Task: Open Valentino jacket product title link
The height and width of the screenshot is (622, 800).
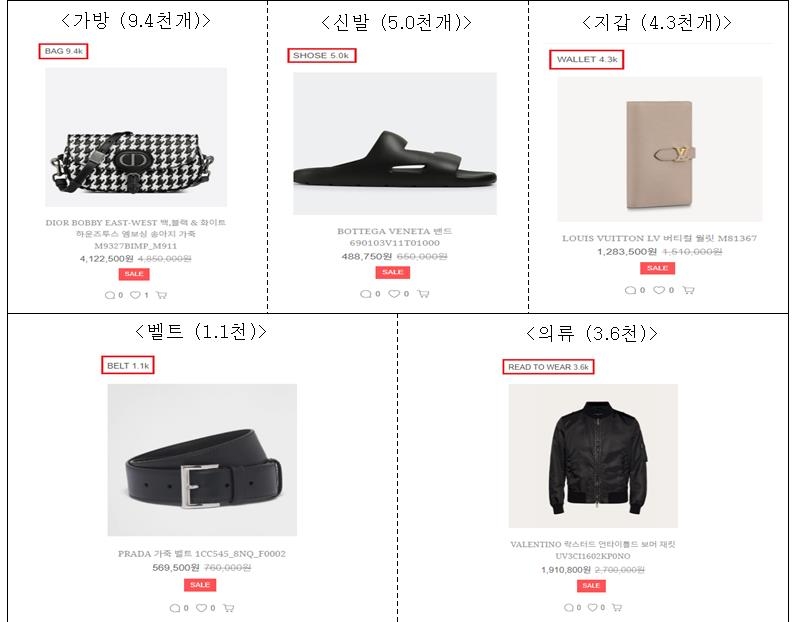Action: [x=593, y=550]
